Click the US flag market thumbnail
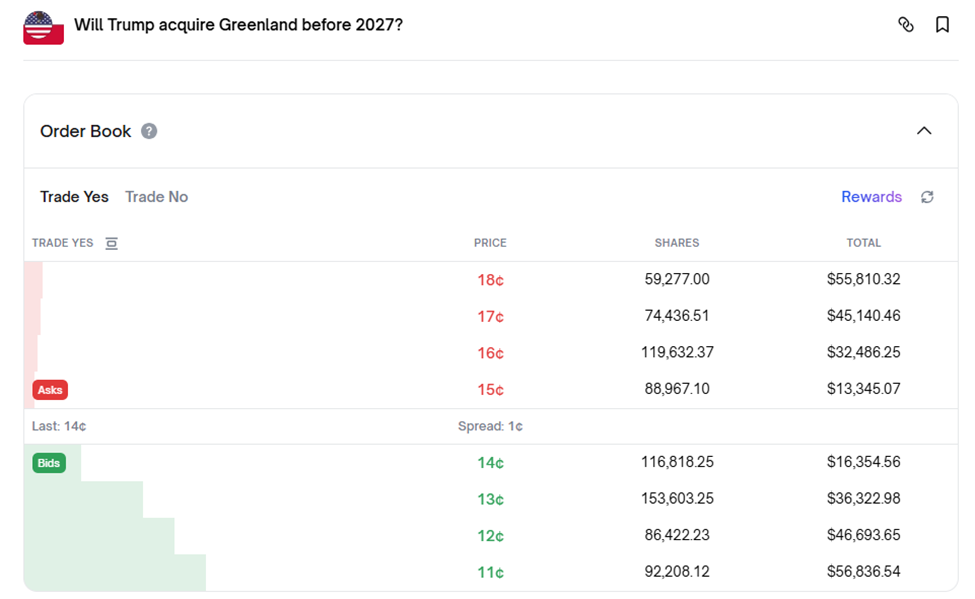975x599 pixels. point(44,28)
